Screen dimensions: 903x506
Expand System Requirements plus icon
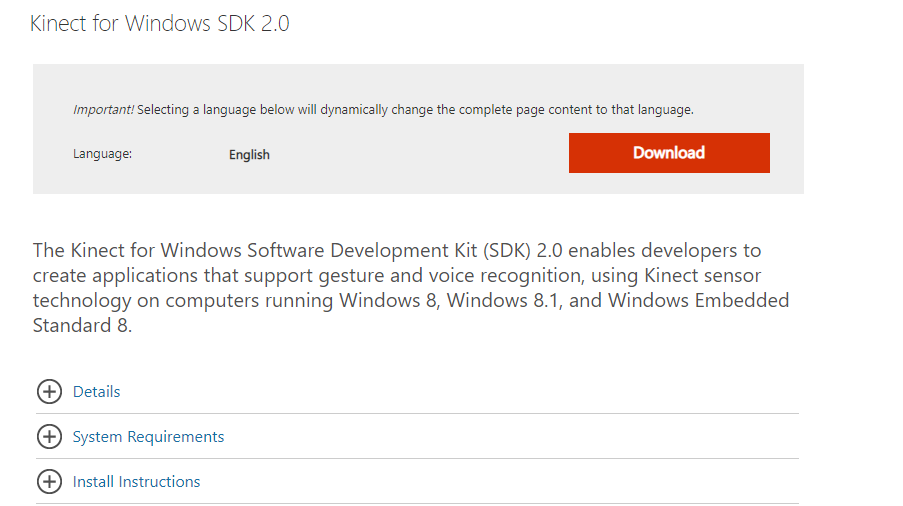point(50,436)
